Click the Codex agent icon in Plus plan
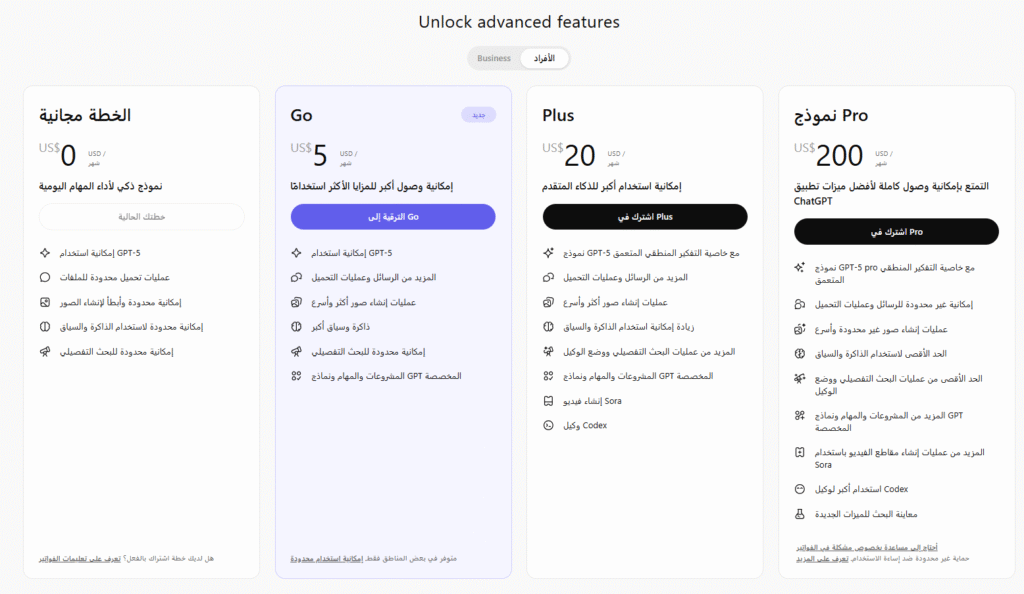1024x594 pixels. 548,425
